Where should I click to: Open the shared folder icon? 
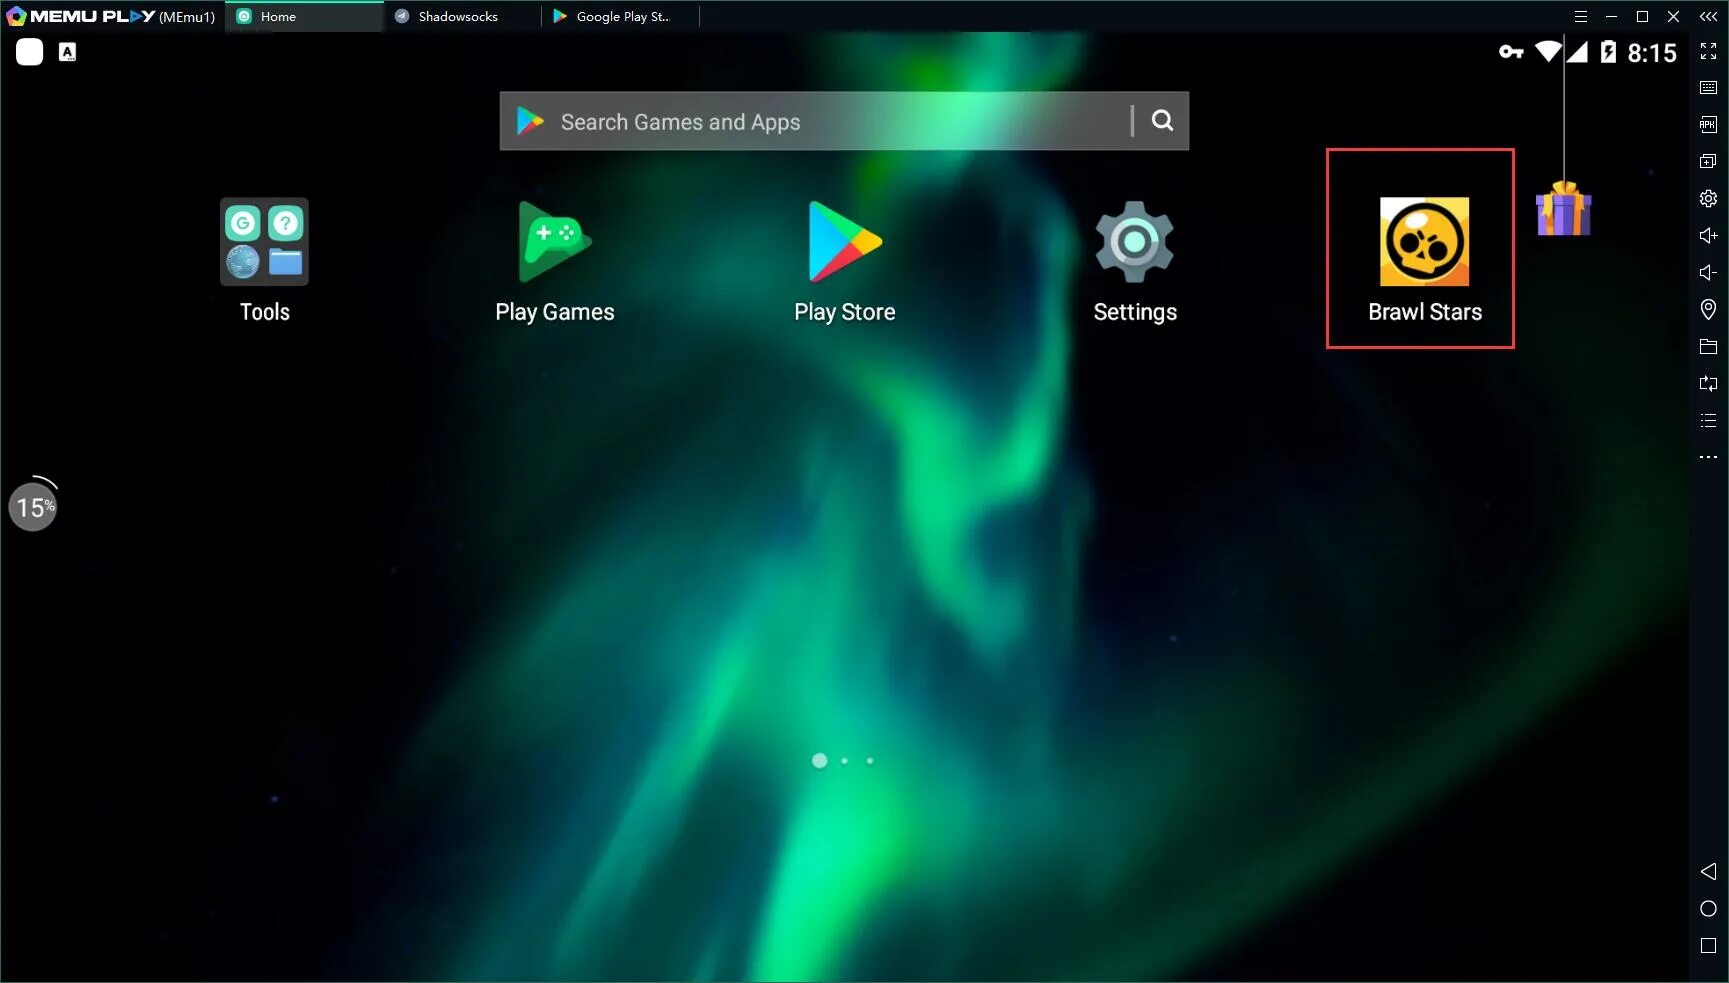point(1708,346)
